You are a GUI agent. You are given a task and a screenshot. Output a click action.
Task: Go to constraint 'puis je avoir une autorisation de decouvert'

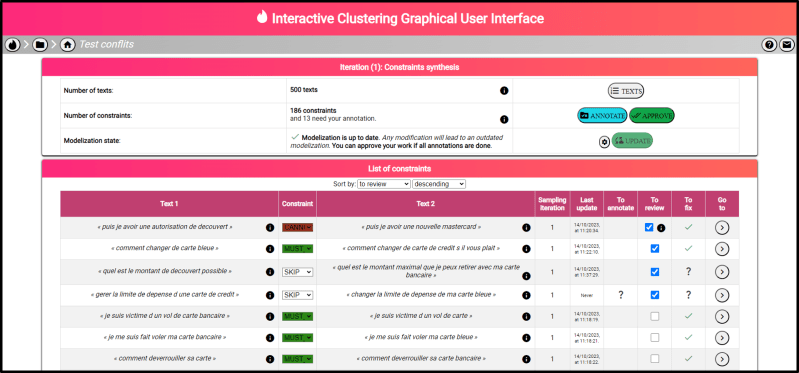[x=722, y=228]
